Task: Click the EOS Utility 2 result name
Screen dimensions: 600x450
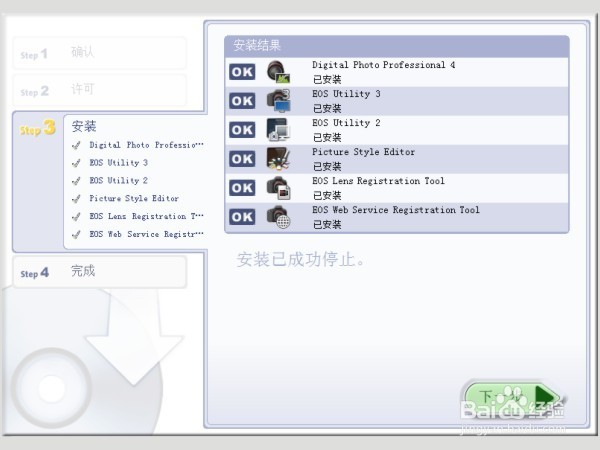Action: point(346,123)
